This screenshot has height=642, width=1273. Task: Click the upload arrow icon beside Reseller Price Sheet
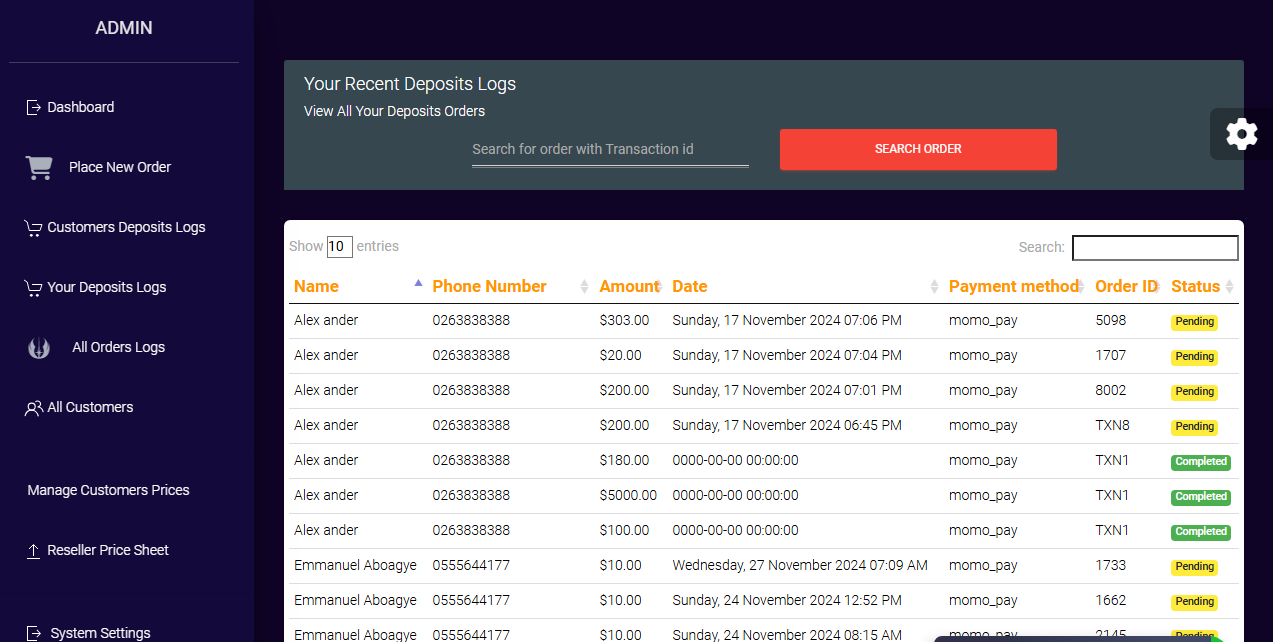click(x=34, y=551)
